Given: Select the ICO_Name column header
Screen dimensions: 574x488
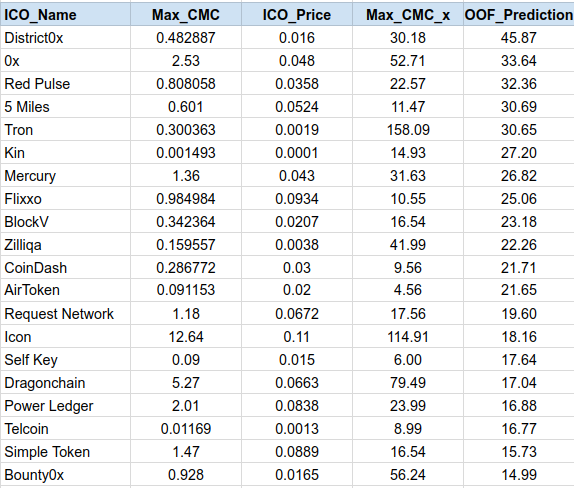Looking at the screenshot, I should 65,15.
